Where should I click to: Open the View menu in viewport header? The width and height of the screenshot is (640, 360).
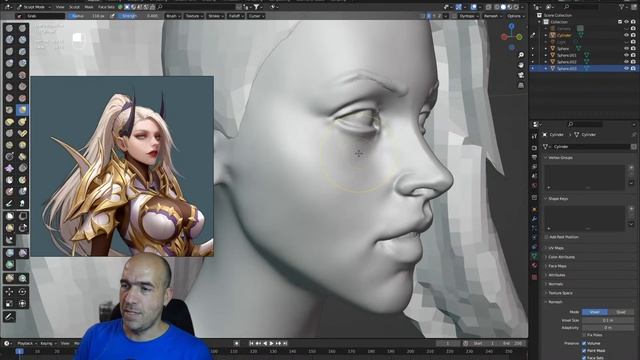[x=60, y=7]
